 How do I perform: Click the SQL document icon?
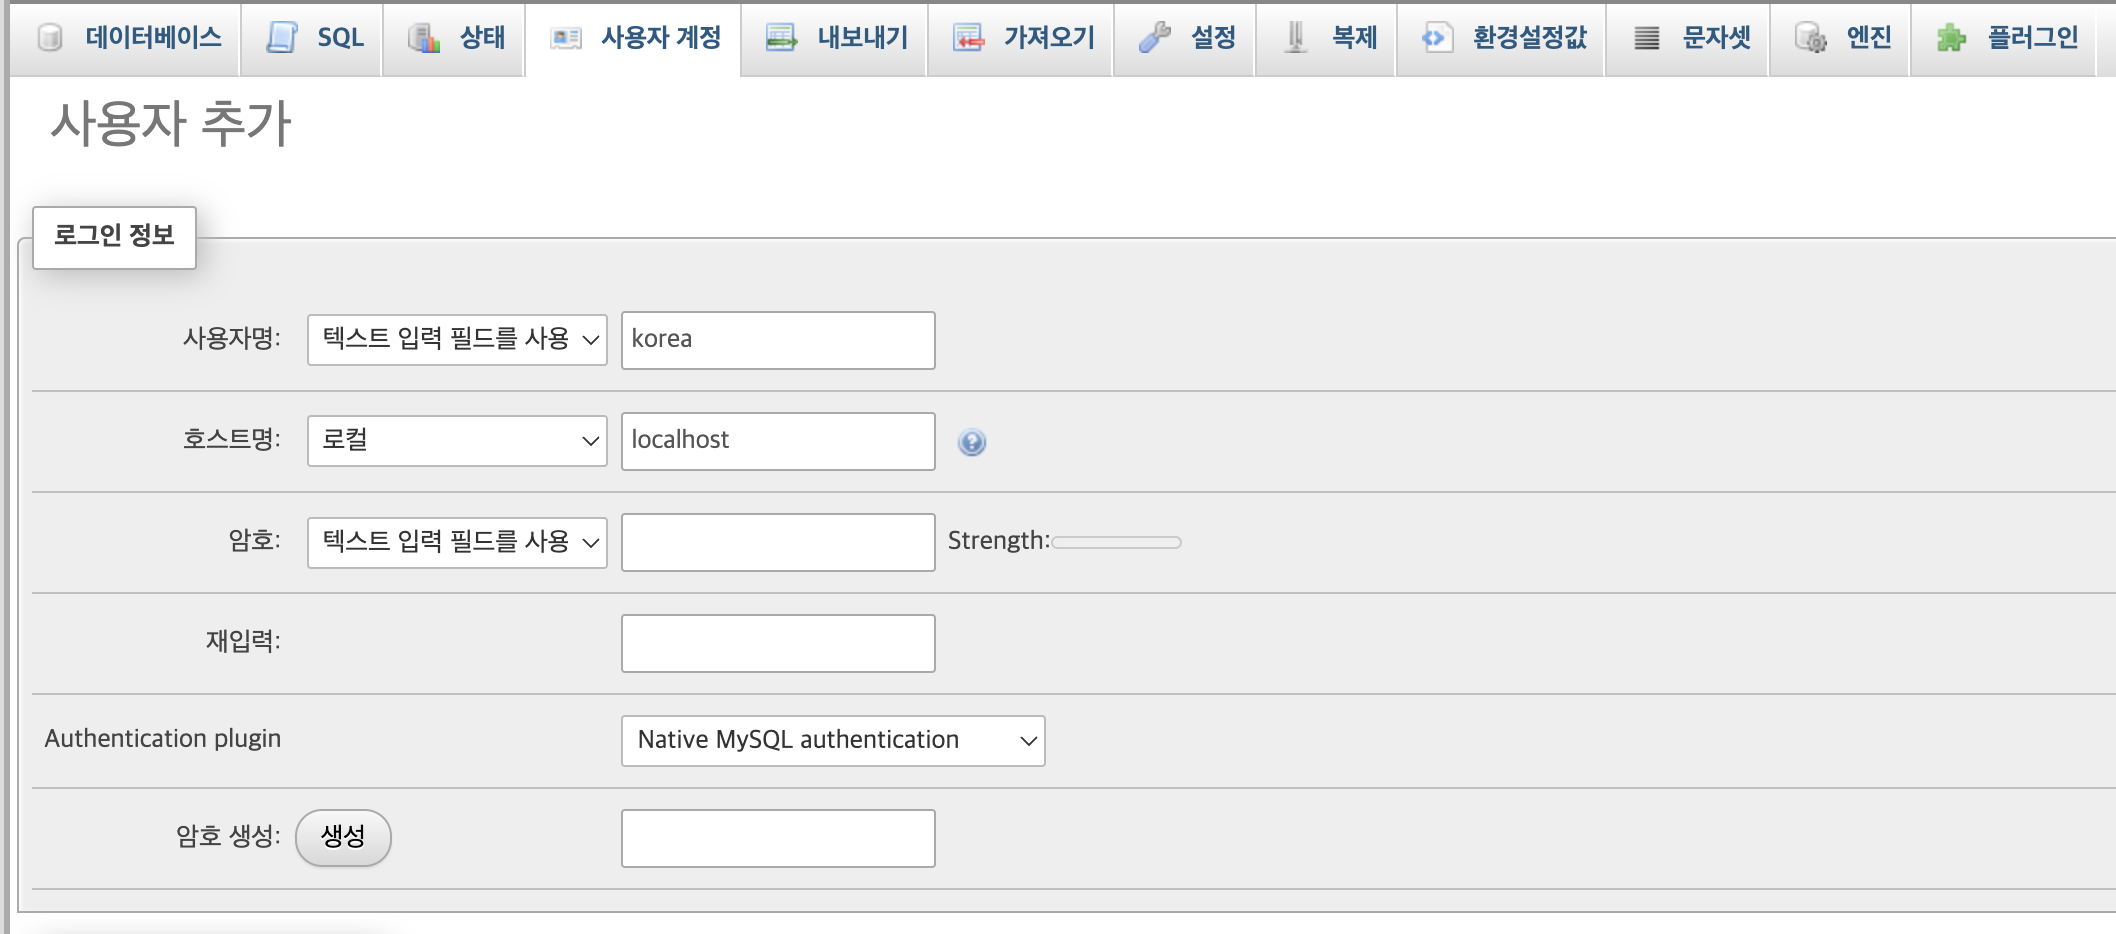pos(282,38)
